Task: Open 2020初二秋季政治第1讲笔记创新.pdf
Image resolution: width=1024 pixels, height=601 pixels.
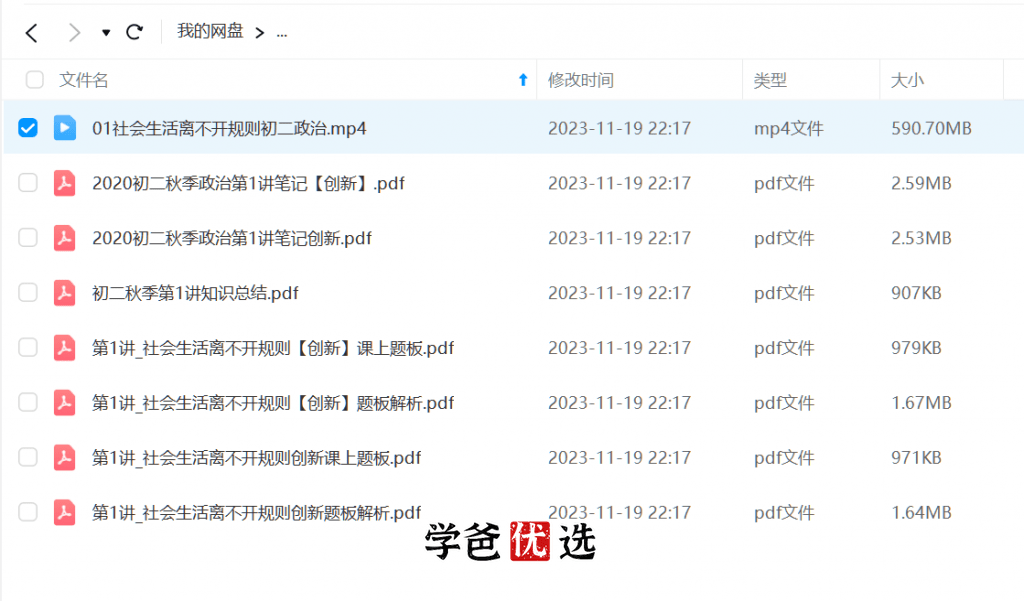Action: click(232, 238)
